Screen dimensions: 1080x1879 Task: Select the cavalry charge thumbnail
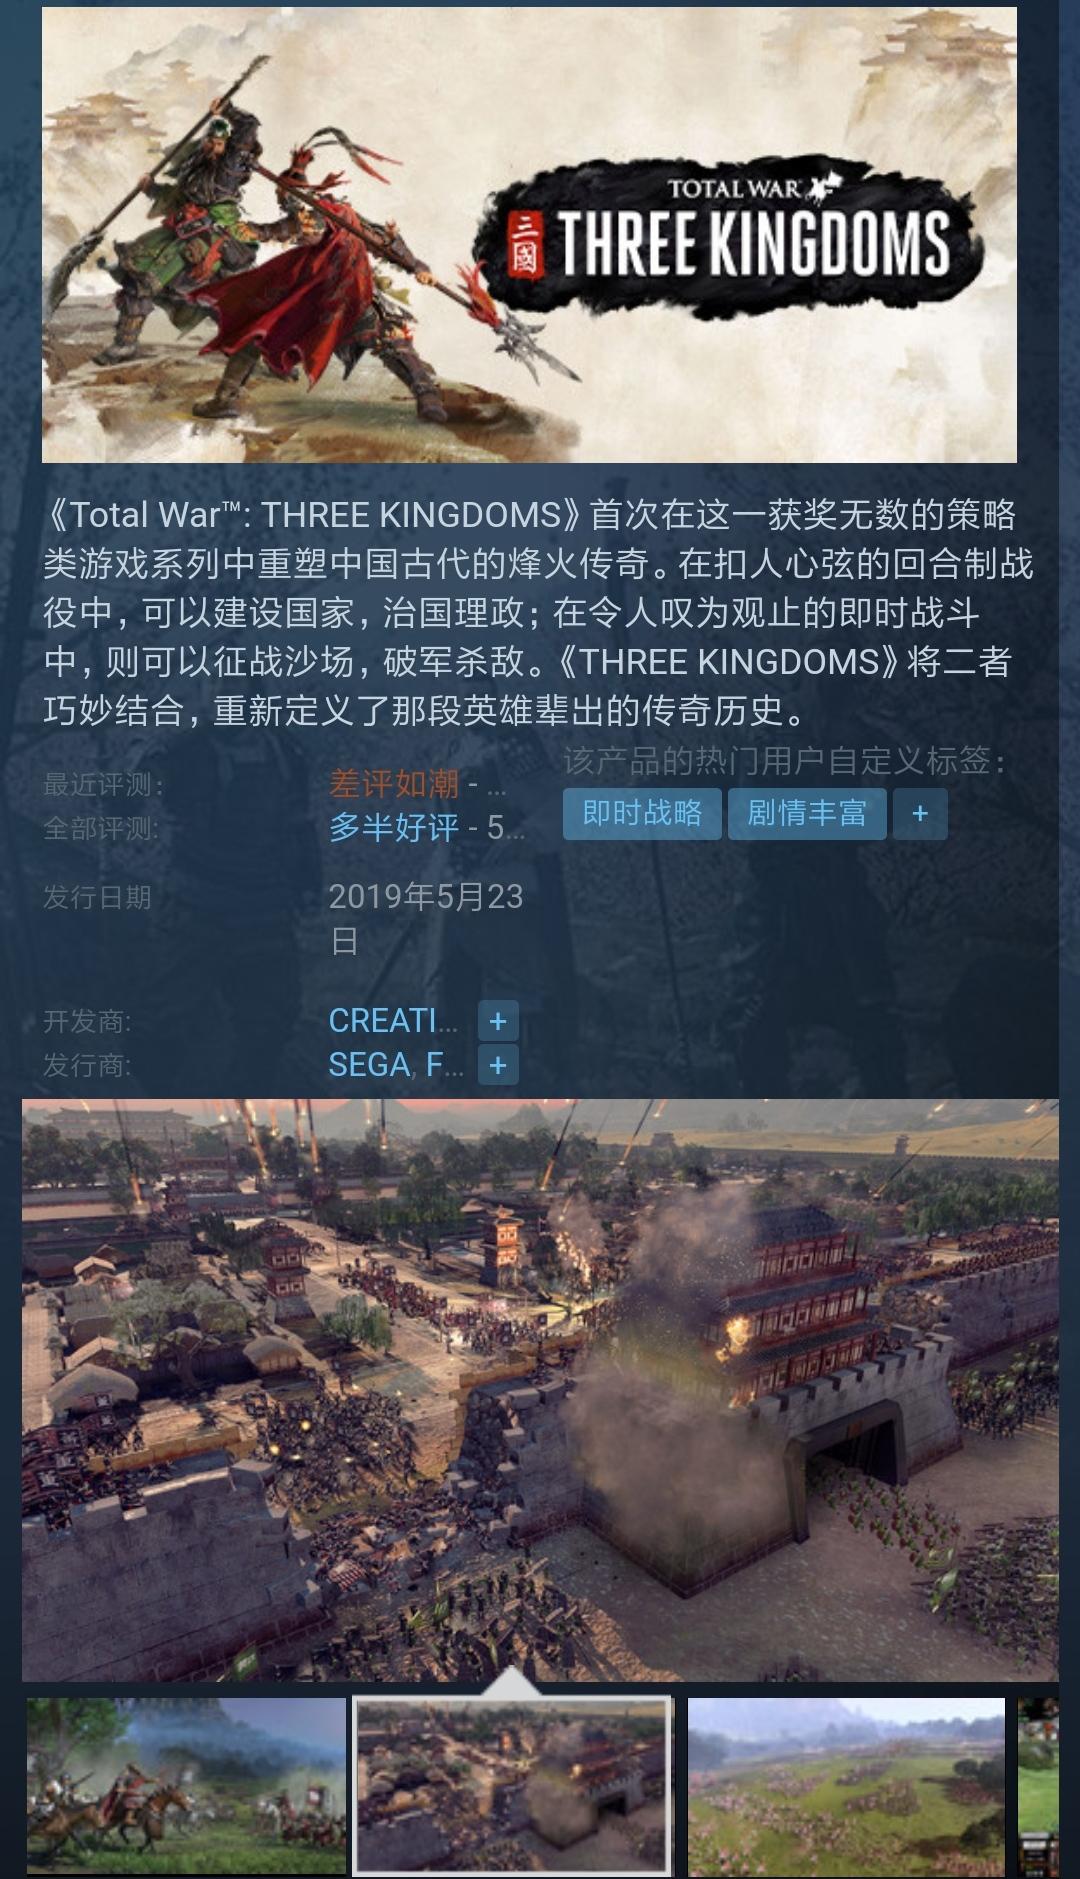[x=186, y=1785]
